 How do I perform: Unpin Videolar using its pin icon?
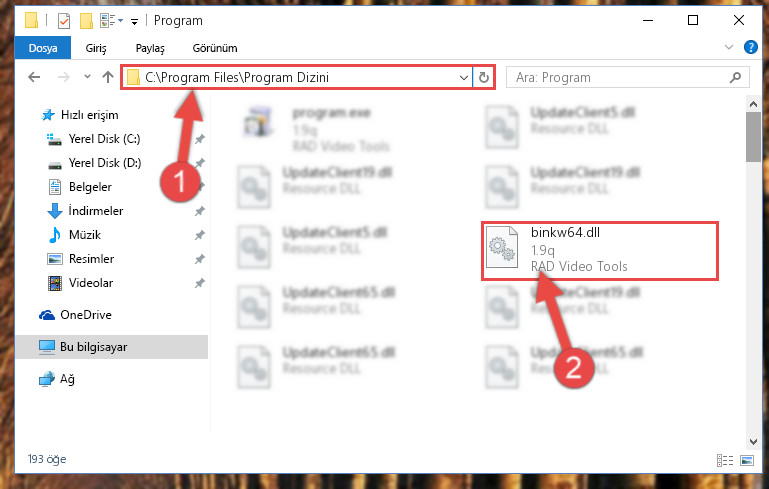pyautogui.click(x=199, y=283)
